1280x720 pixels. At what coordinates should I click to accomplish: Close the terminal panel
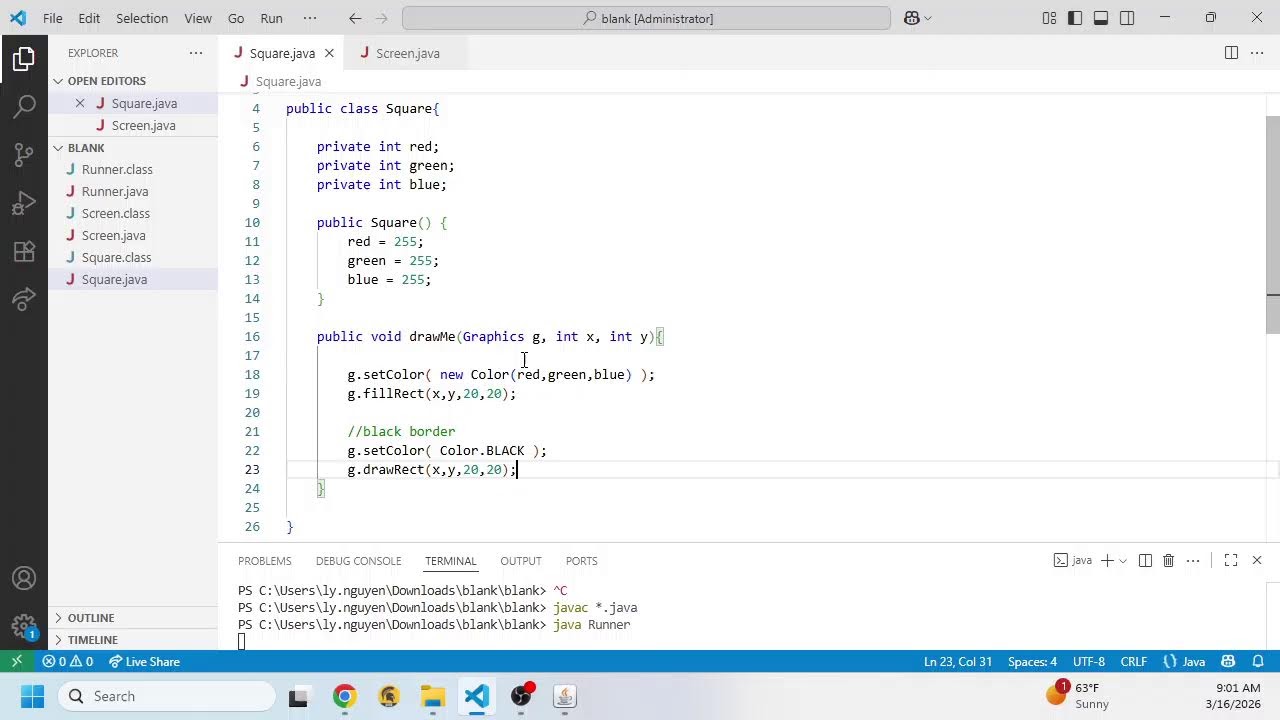pos(1257,561)
